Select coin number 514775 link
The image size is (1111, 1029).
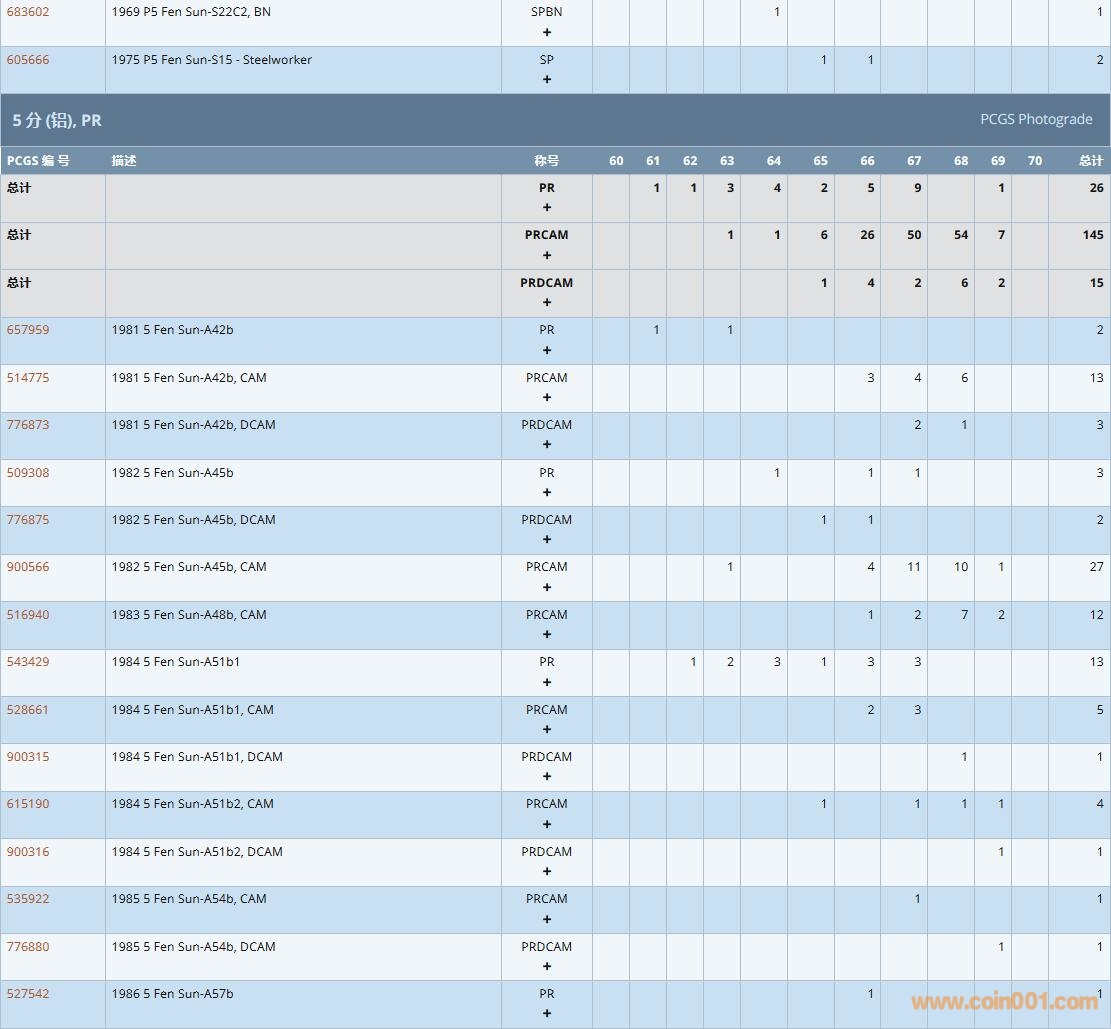coord(28,378)
